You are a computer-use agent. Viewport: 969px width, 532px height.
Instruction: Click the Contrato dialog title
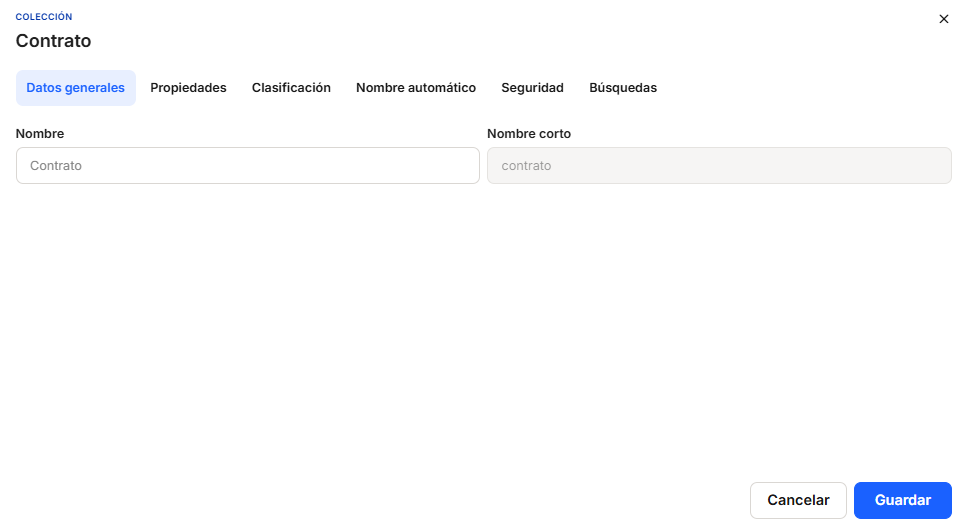[x=53, y=41]
